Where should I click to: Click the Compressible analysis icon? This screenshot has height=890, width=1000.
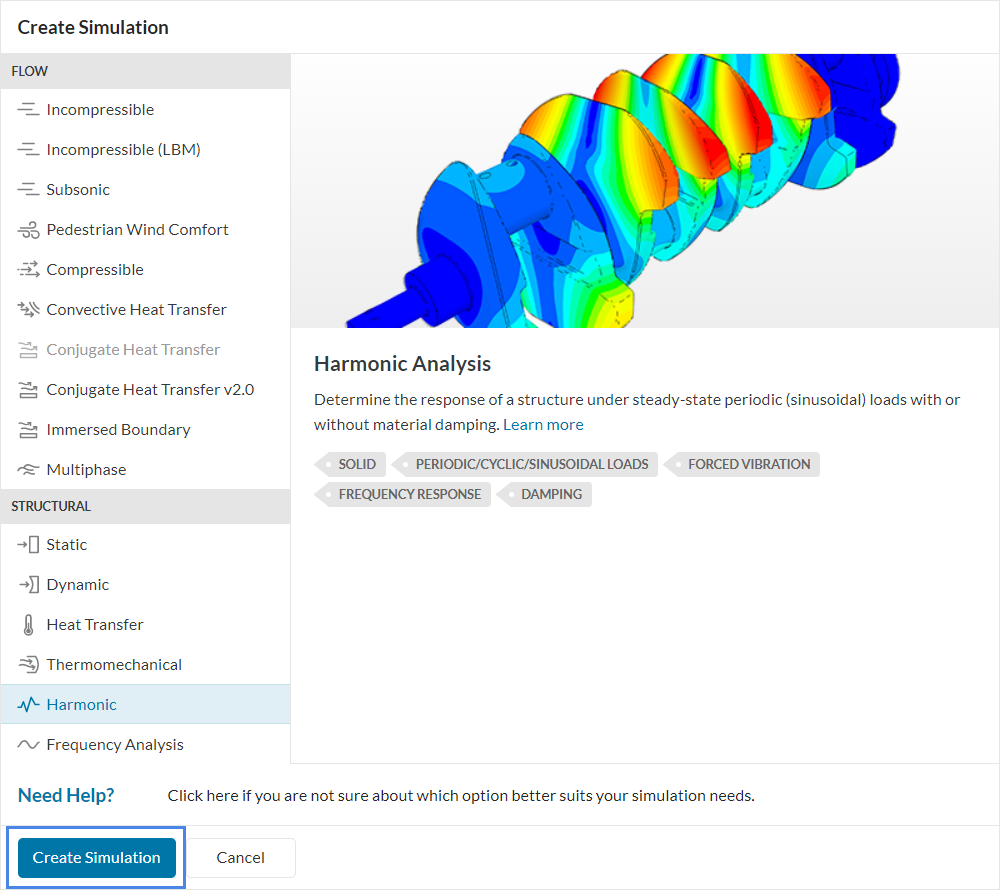[x=28, y=270]
